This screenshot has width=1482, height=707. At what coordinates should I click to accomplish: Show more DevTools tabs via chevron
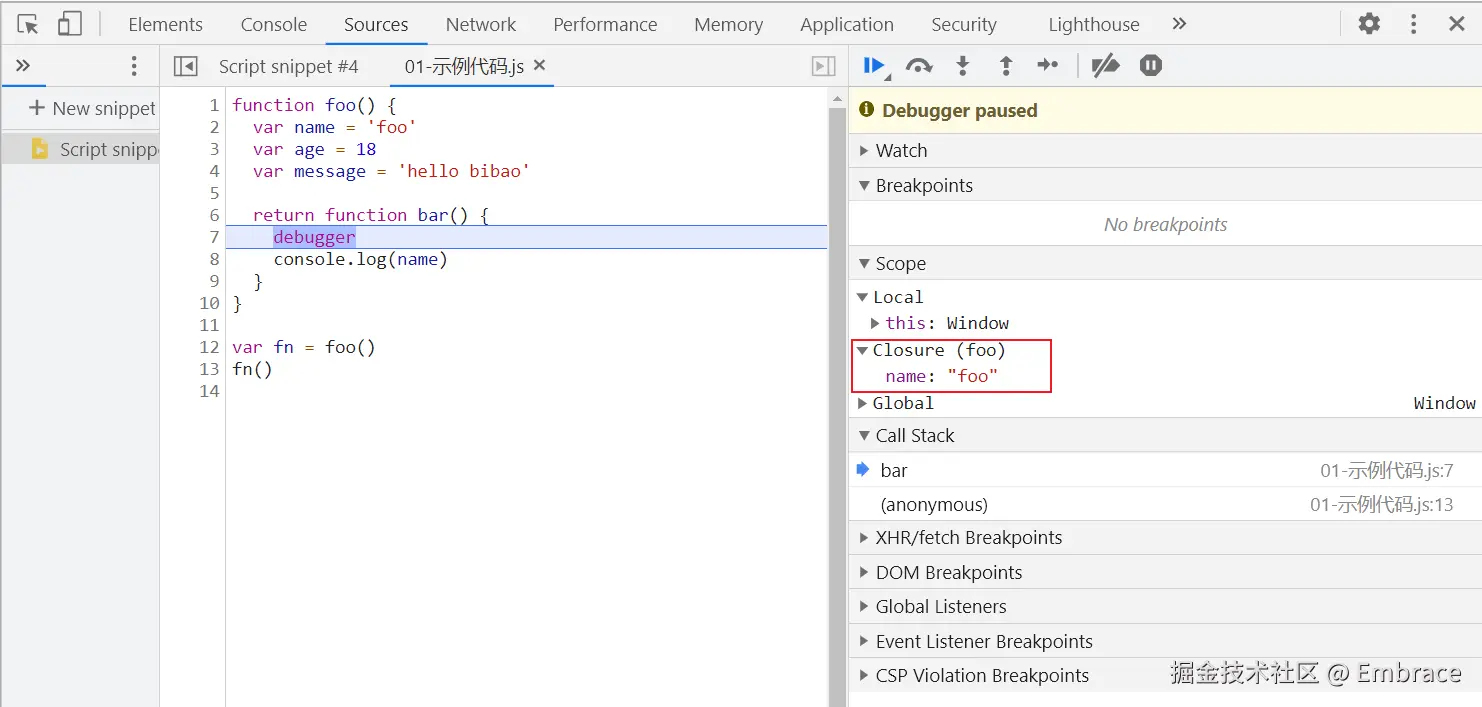[x=1179, y=24]
